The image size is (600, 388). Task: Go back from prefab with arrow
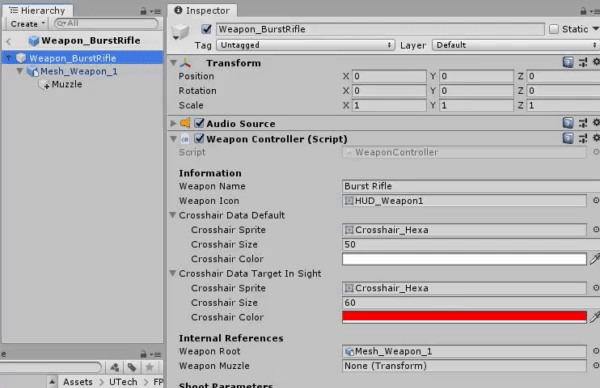point(8,41)
